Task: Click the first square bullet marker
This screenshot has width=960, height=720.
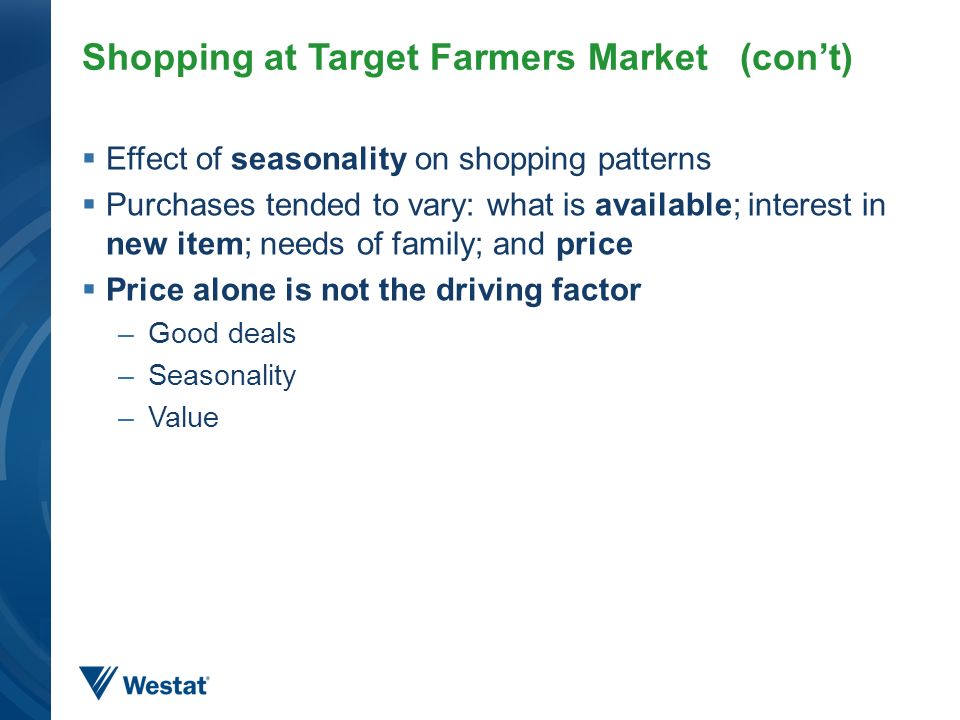Action: (89, 159)
